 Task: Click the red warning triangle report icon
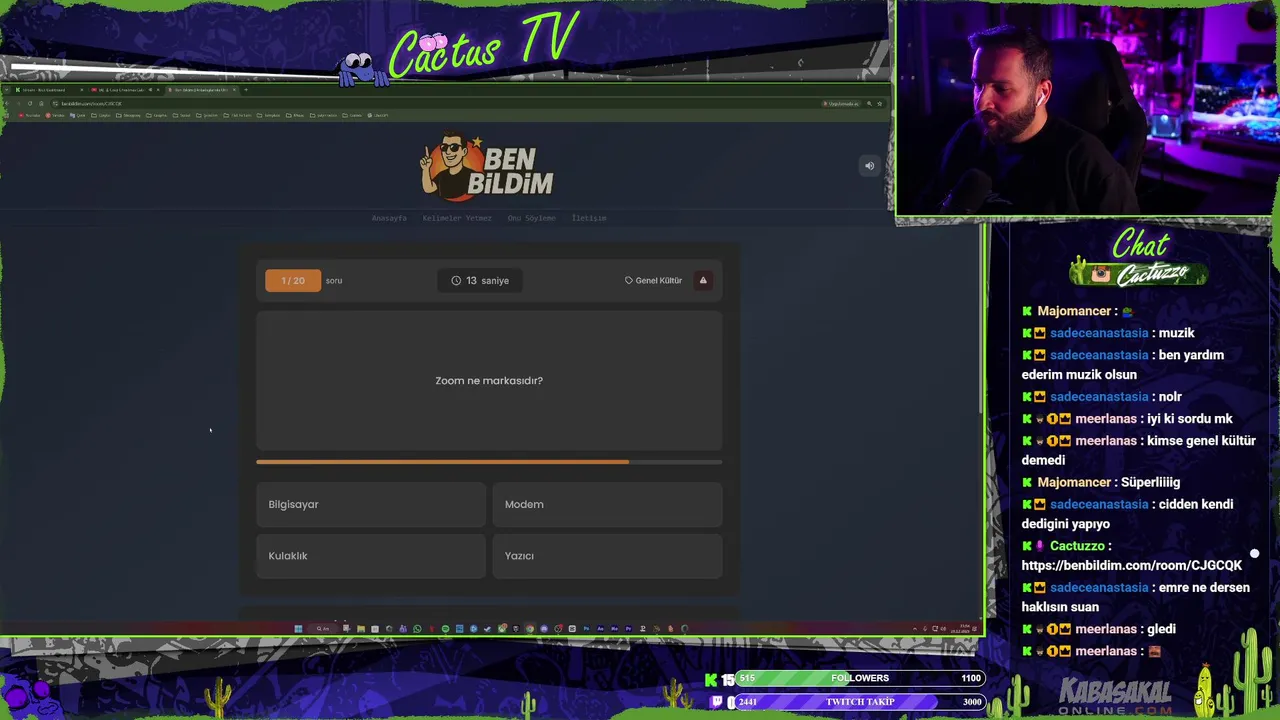[703, 280]
